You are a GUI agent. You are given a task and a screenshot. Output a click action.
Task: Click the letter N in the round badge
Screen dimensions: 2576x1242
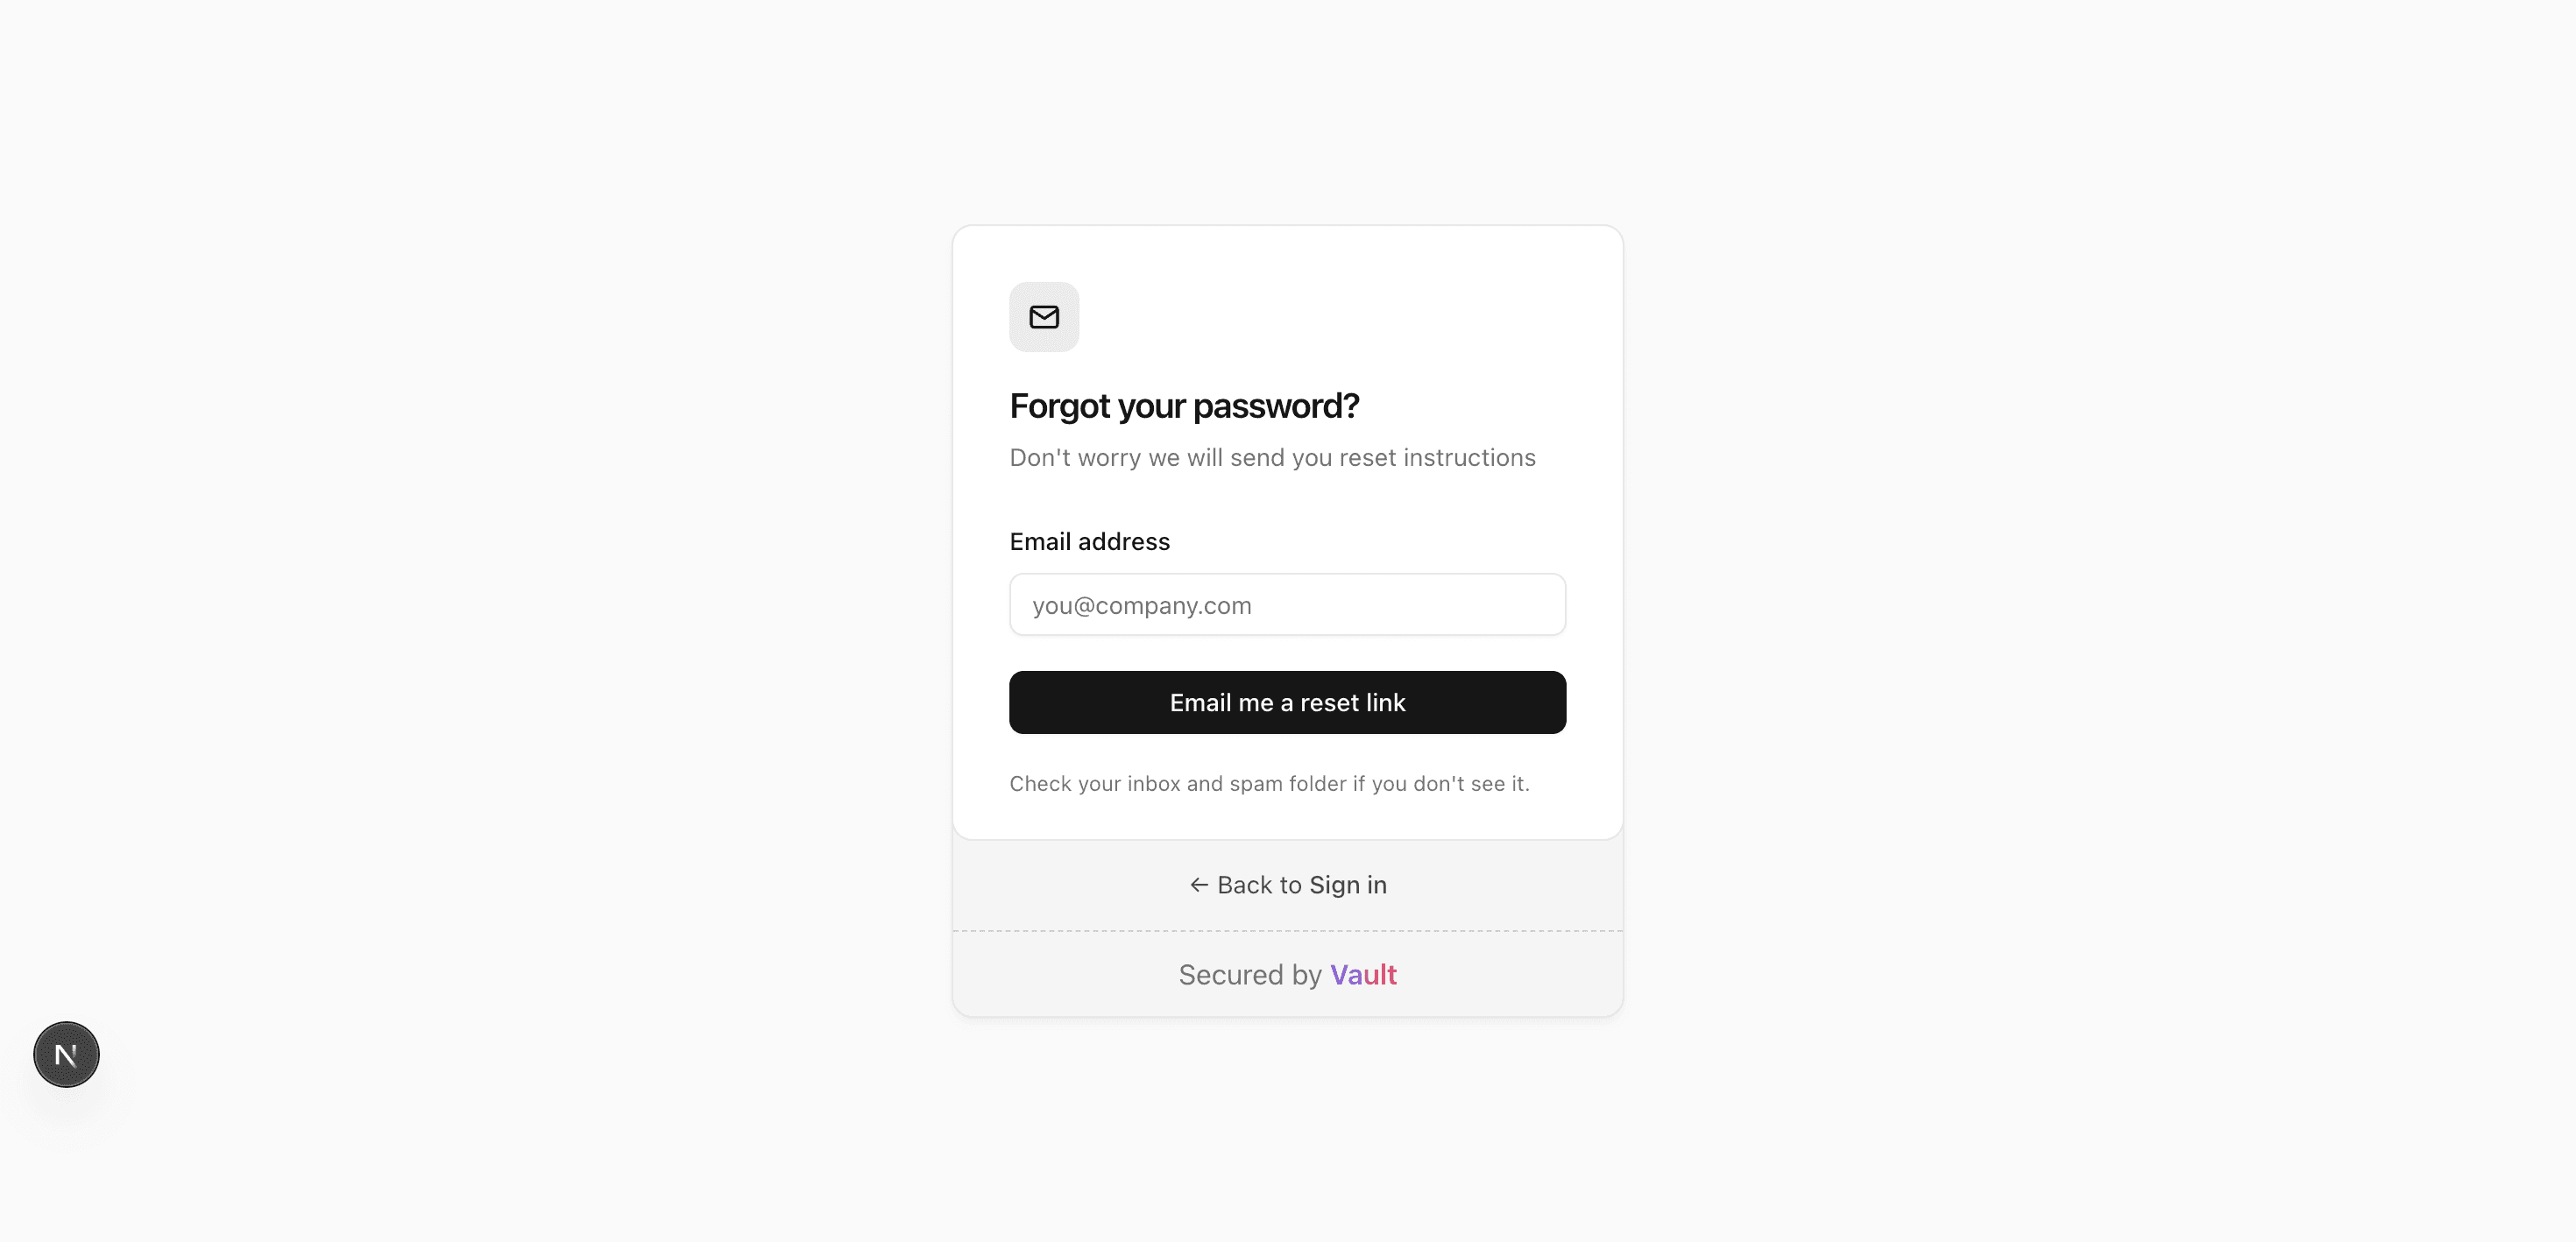point(66,1055)
